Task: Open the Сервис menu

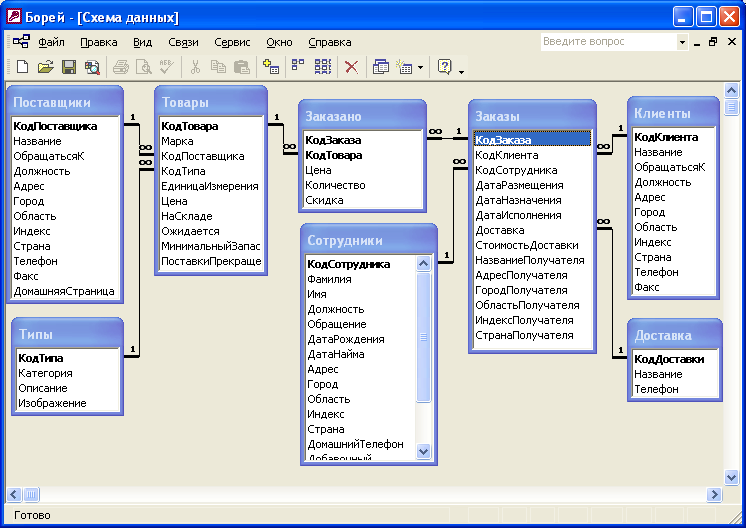Action: pyautogui.click(x=232, y=42)
